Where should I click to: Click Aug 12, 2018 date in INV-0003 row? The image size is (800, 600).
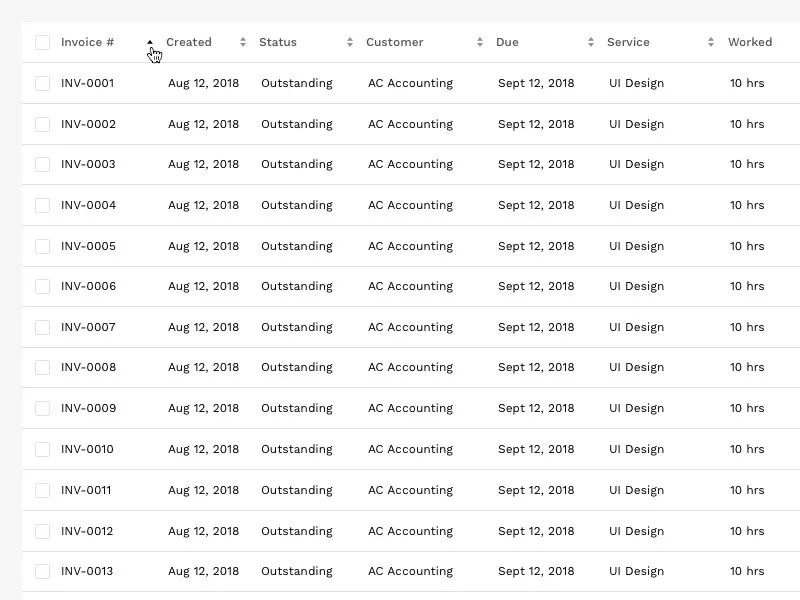point(204,164)
